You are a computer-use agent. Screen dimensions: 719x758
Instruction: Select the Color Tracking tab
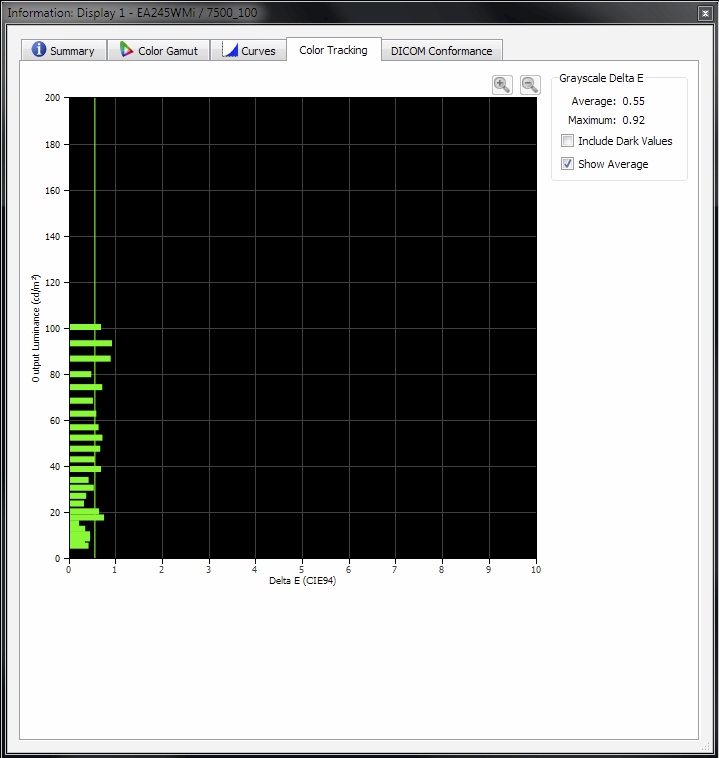[x=334, y=50]
